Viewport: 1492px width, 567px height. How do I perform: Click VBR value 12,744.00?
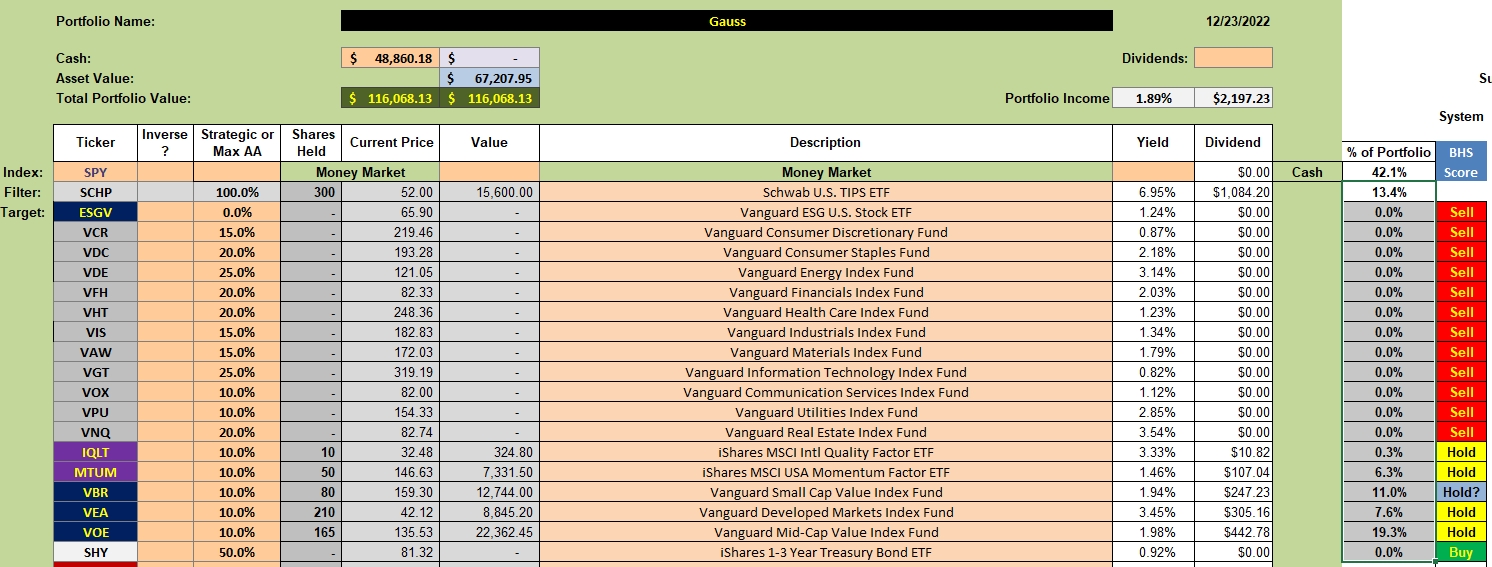click(490, 492)
